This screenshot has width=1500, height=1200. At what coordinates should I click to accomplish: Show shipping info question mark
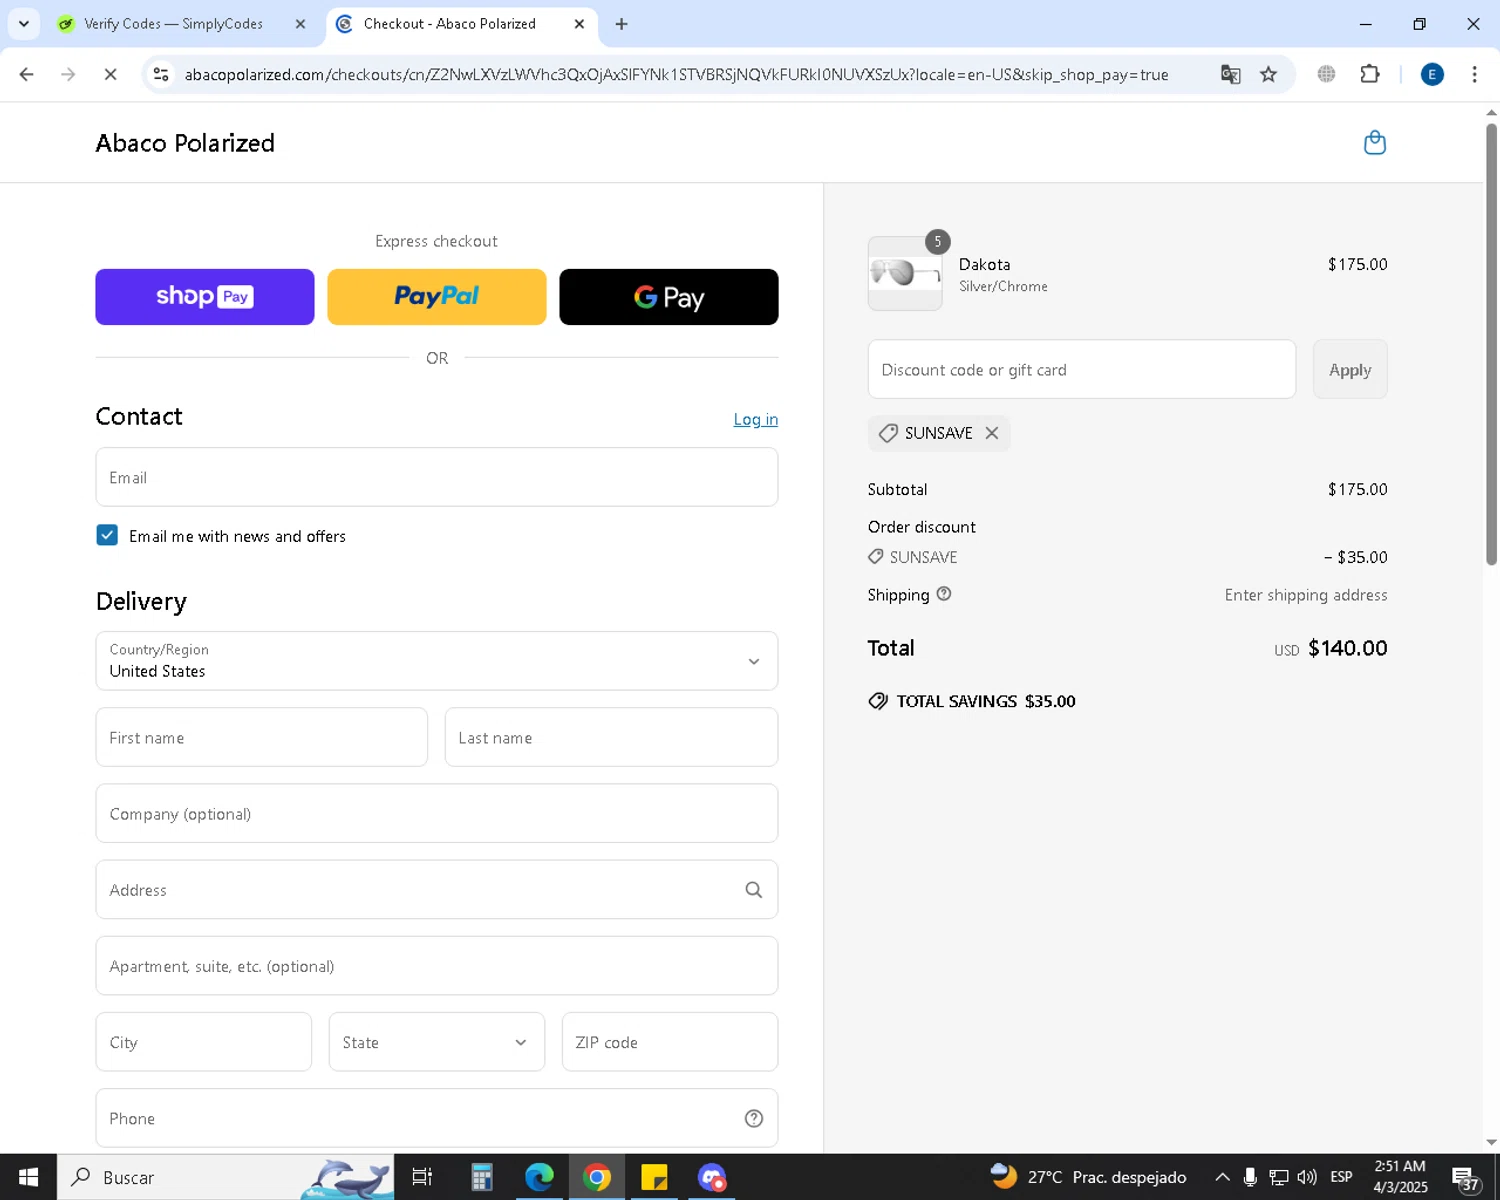pyautogui.click(x=944, y=594)
